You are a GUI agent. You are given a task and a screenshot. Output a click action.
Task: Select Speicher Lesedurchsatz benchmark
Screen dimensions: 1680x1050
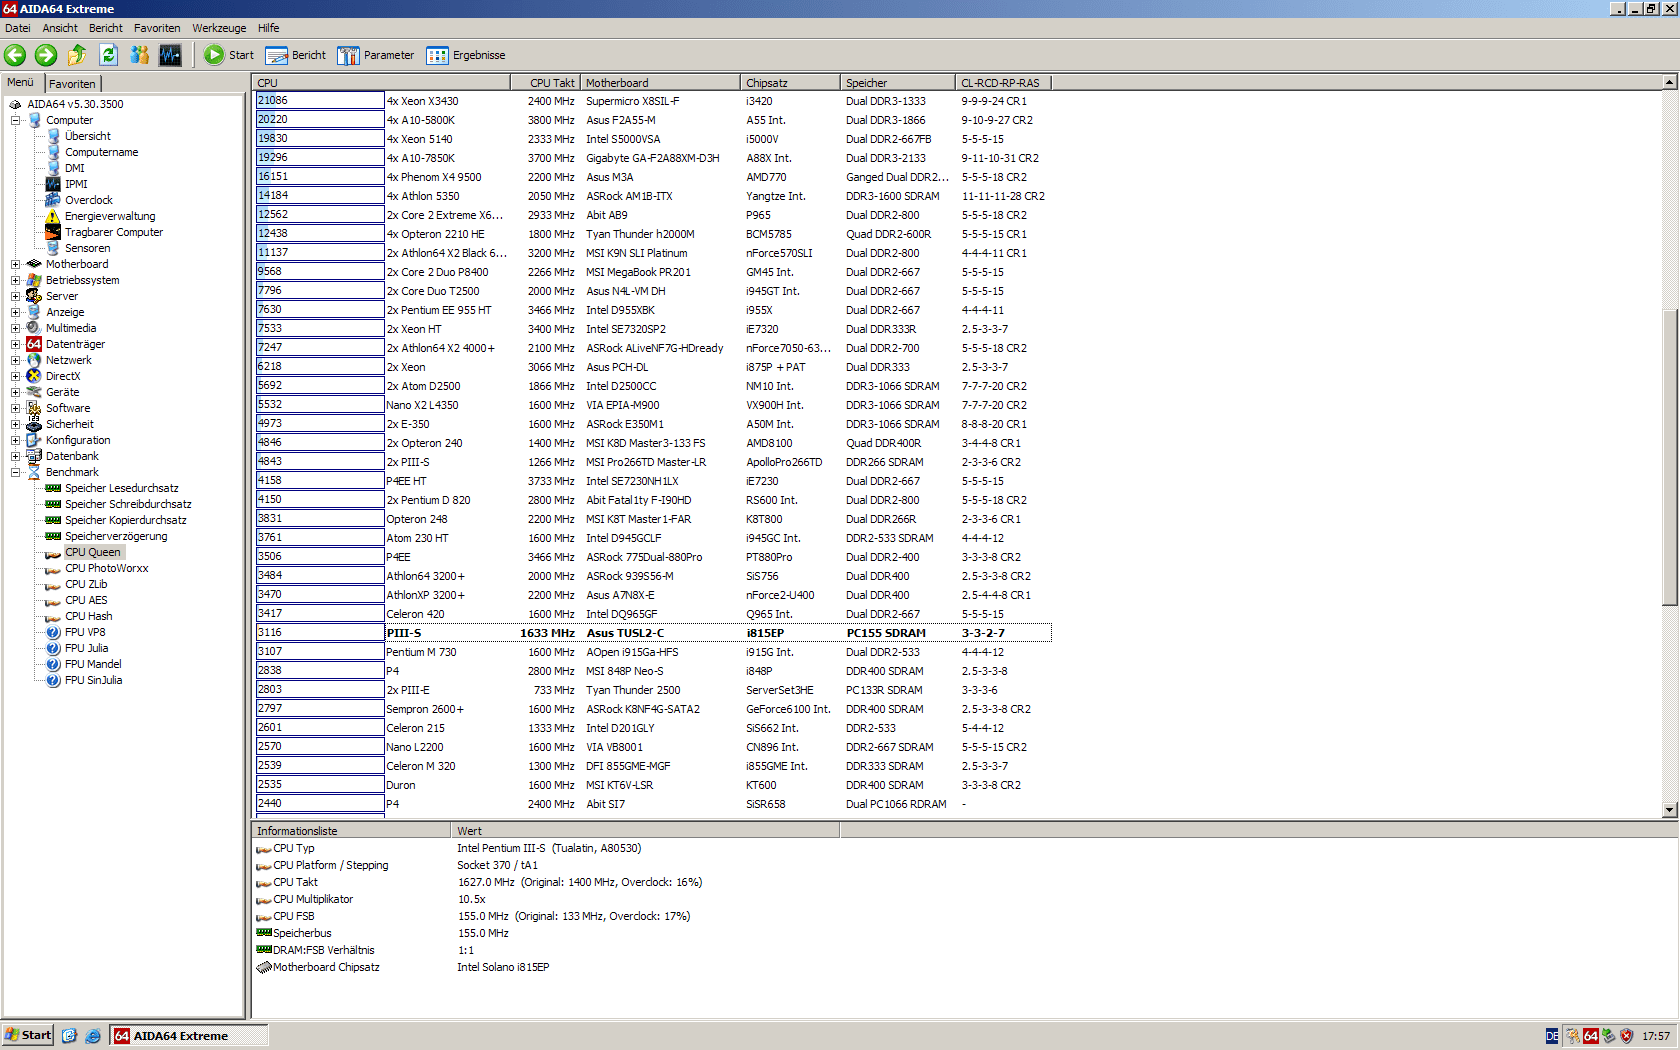tap(122, 488)
